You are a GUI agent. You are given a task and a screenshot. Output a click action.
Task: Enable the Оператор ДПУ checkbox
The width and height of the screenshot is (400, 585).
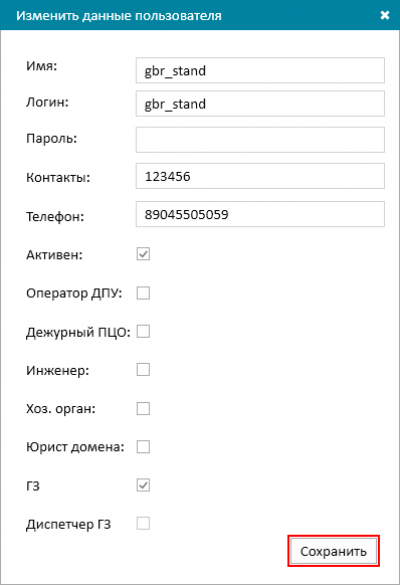point(143,293)
